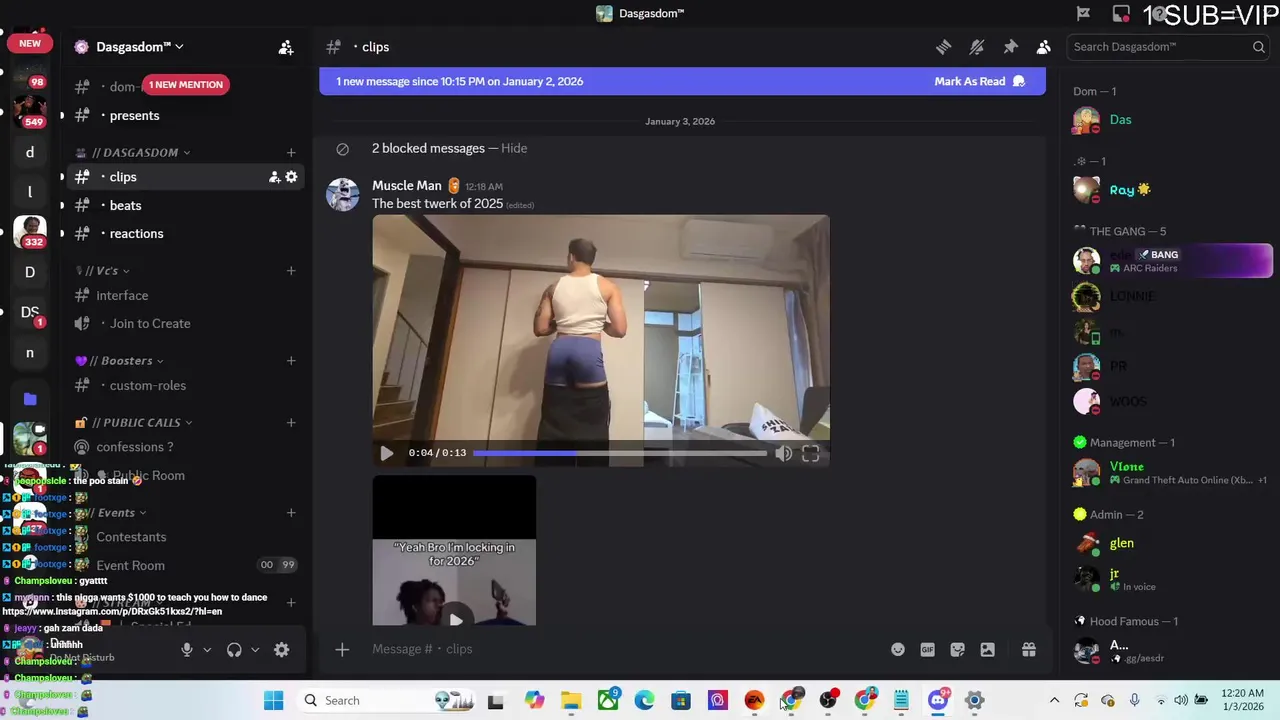
Task: Collapse the // Boosters category
Action: coord(119,360)
